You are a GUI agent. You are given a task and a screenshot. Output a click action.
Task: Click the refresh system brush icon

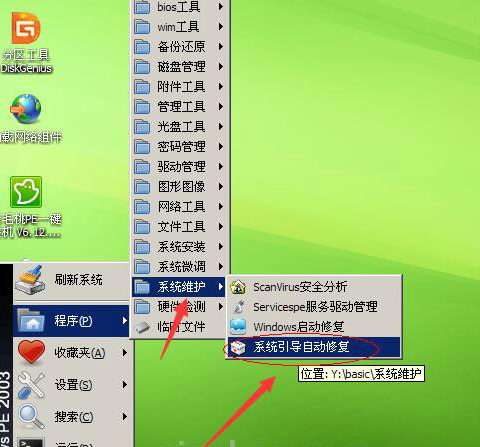(x=30, y=279)
